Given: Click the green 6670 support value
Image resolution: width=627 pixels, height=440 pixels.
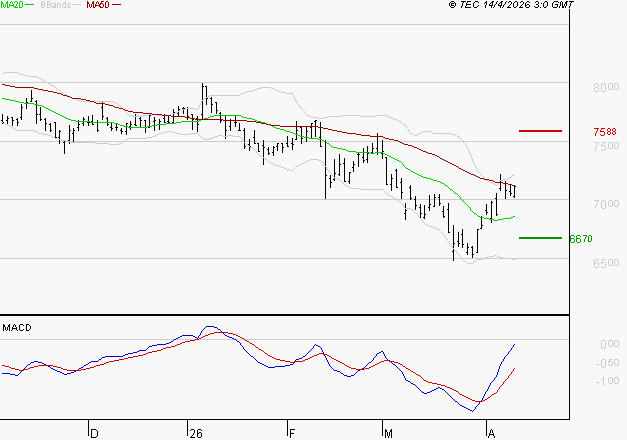Looking at the screenshot, I should [x=581, y=239].
